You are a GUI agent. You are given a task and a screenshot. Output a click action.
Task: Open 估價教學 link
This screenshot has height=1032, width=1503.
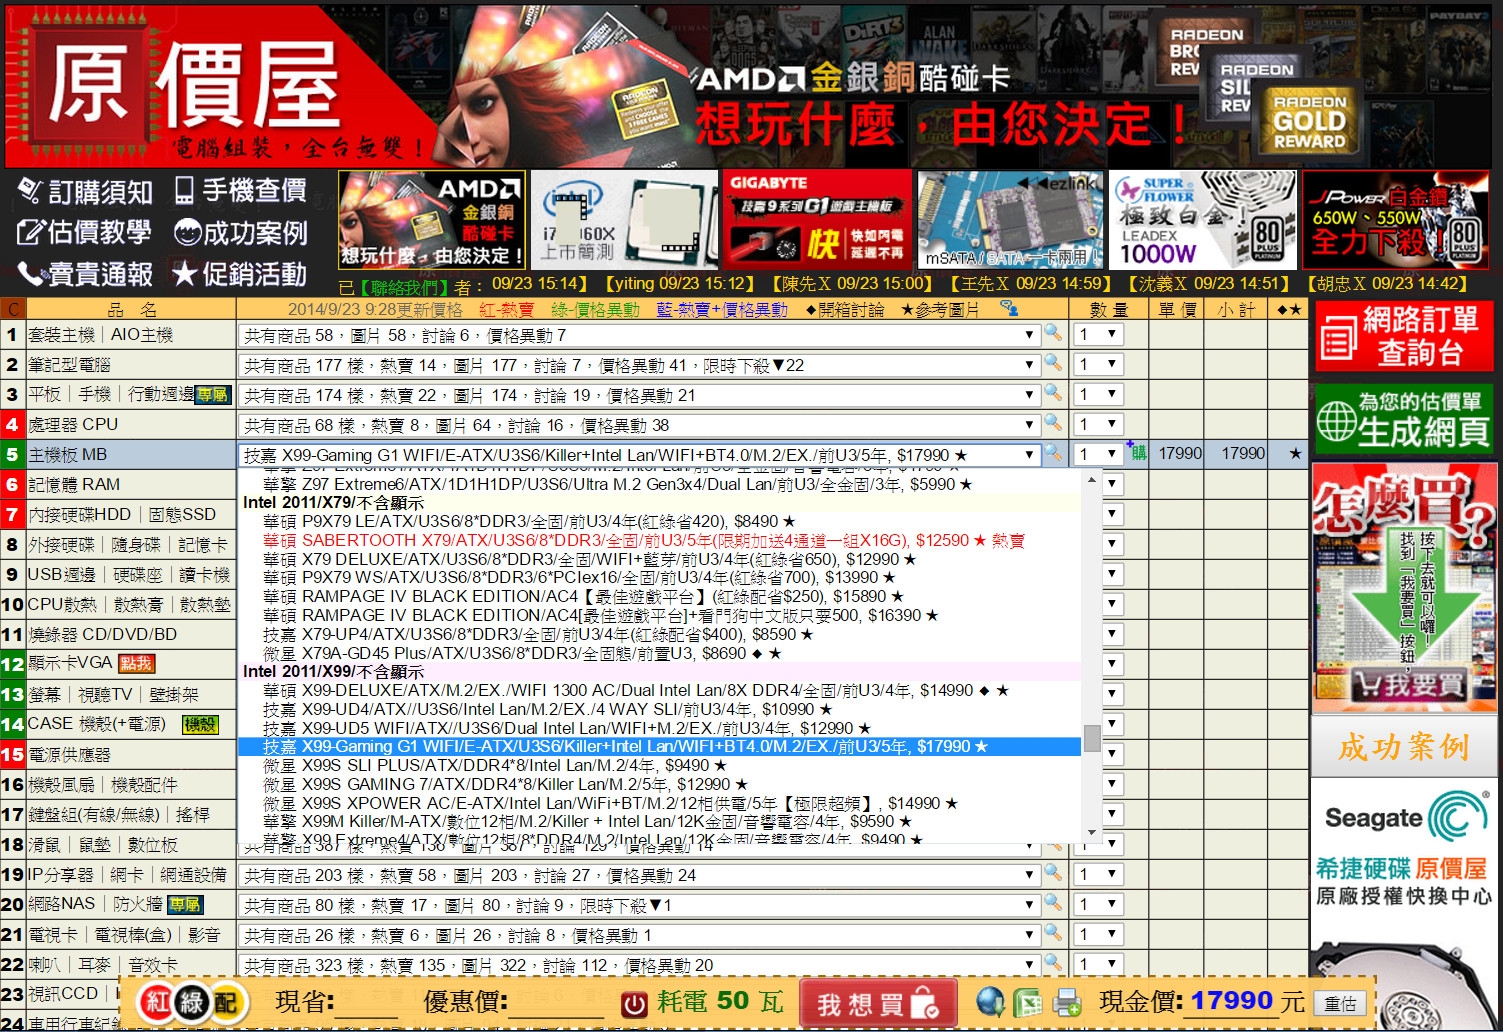click(85, 232)
